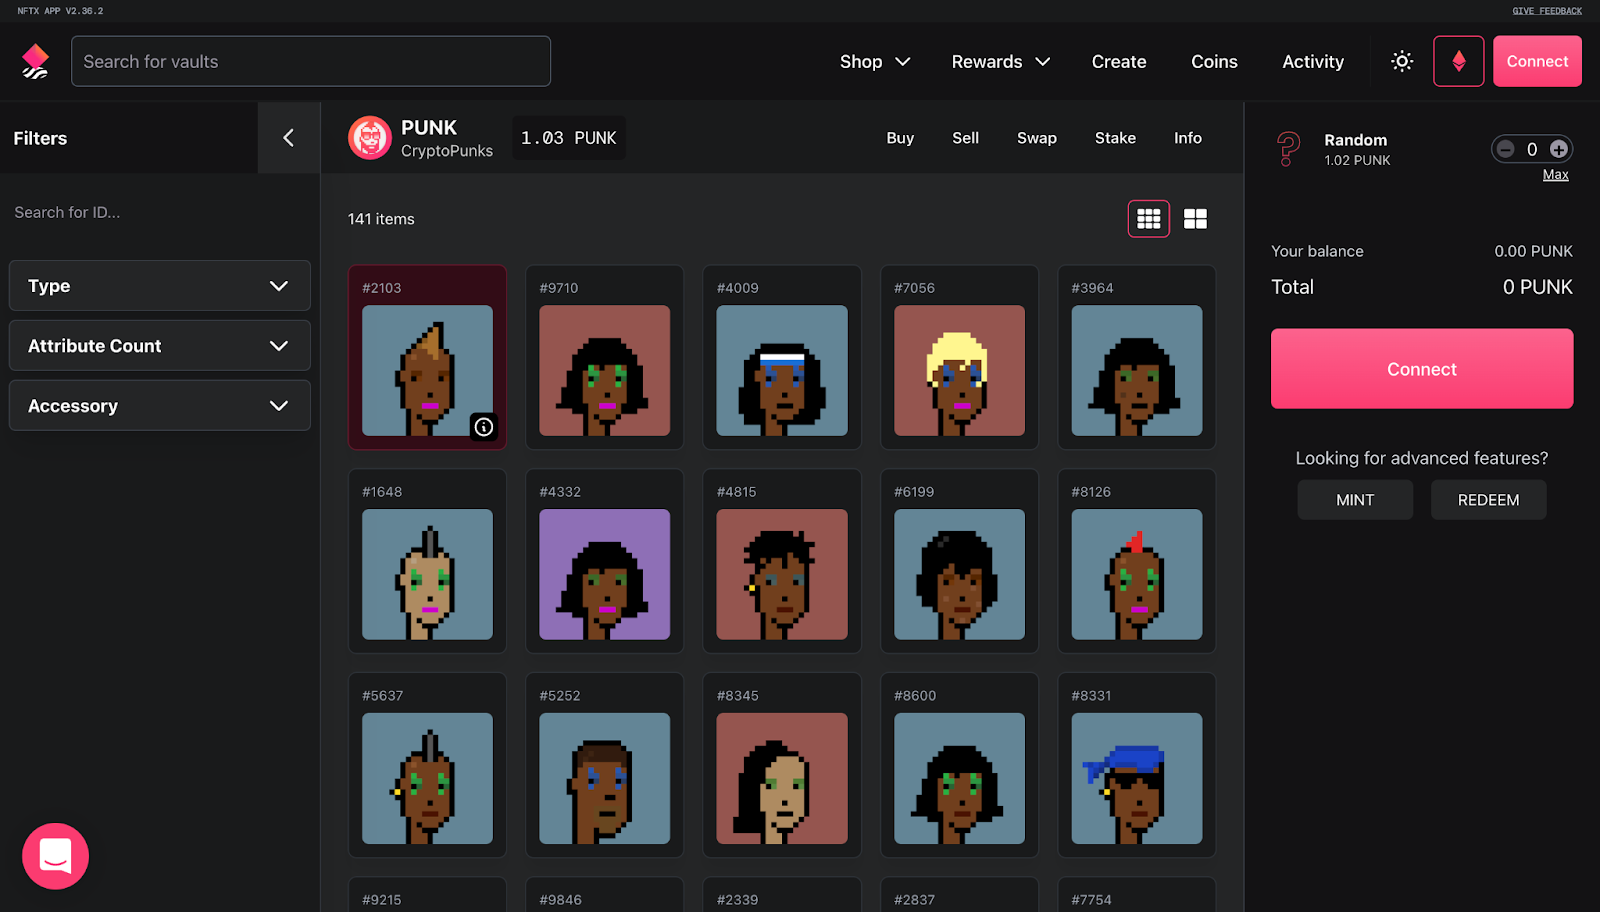Select punk #2103 thumbnail
Image resolution: width=1600 pixels, height=912 pixels.
[x=427, y=370]
